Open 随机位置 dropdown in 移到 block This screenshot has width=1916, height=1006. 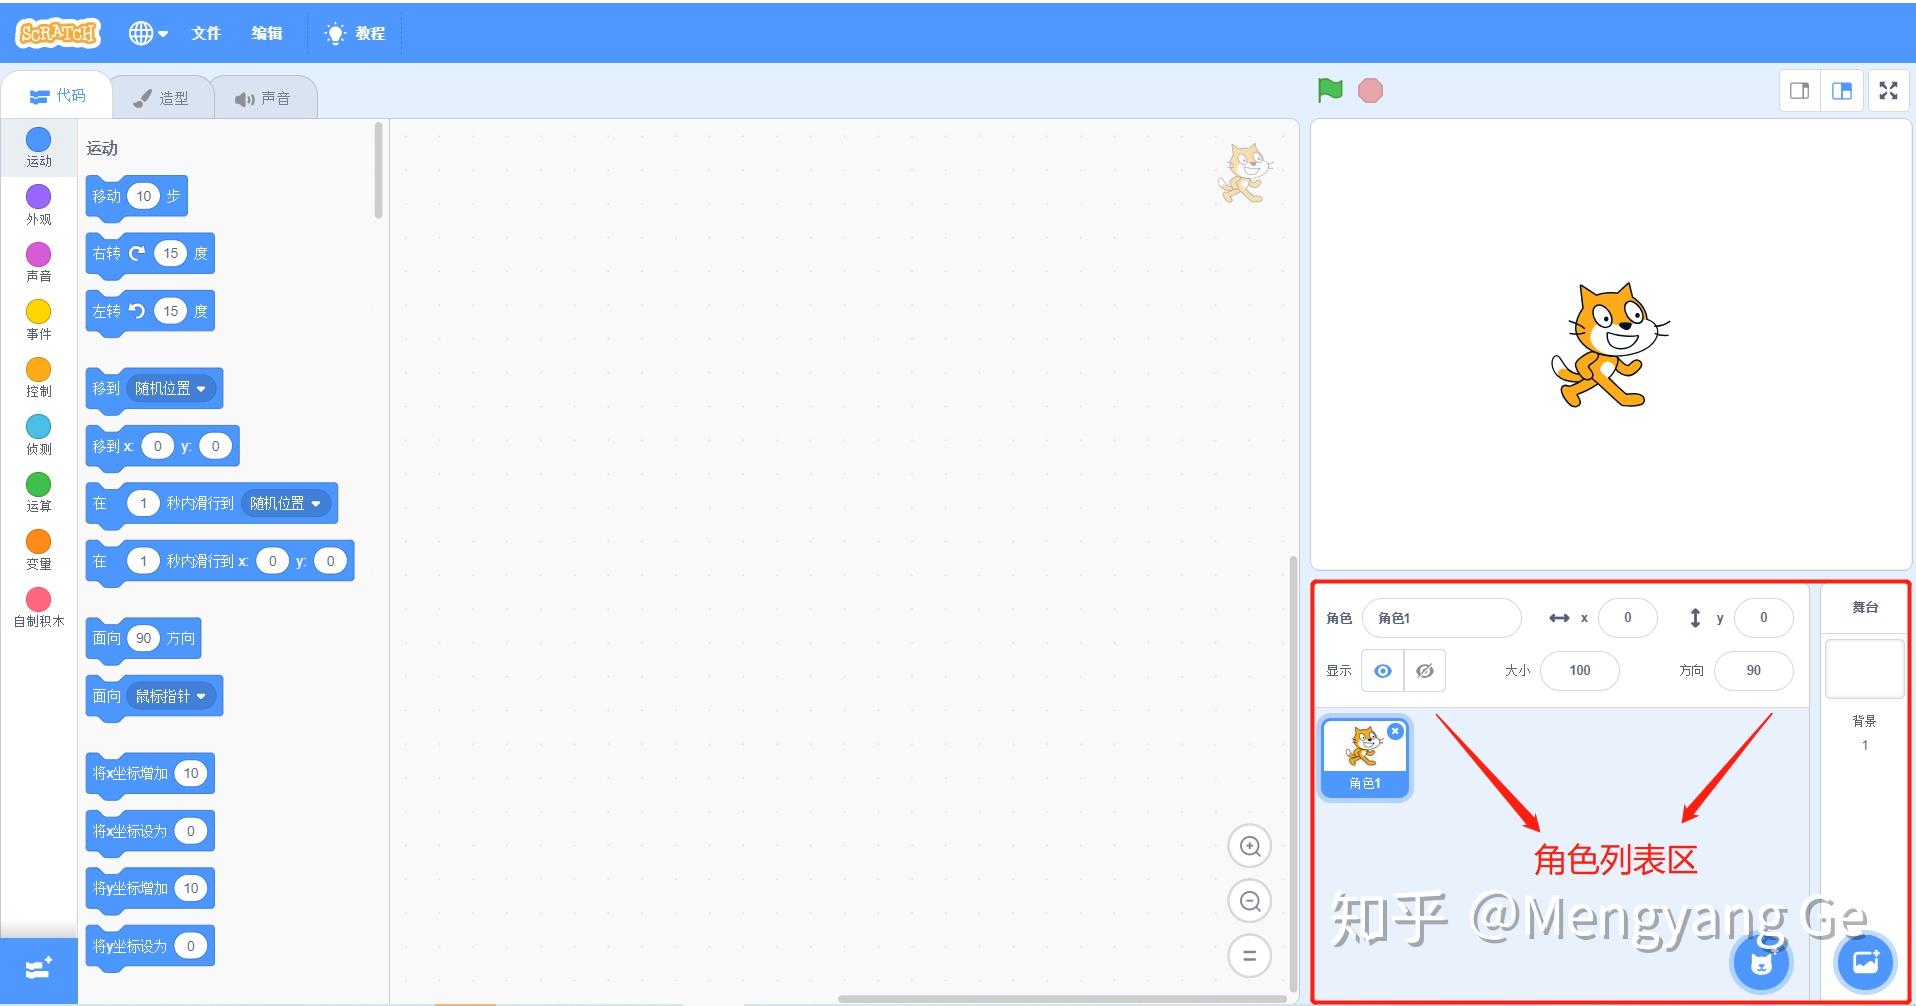[x=171, y=389]
